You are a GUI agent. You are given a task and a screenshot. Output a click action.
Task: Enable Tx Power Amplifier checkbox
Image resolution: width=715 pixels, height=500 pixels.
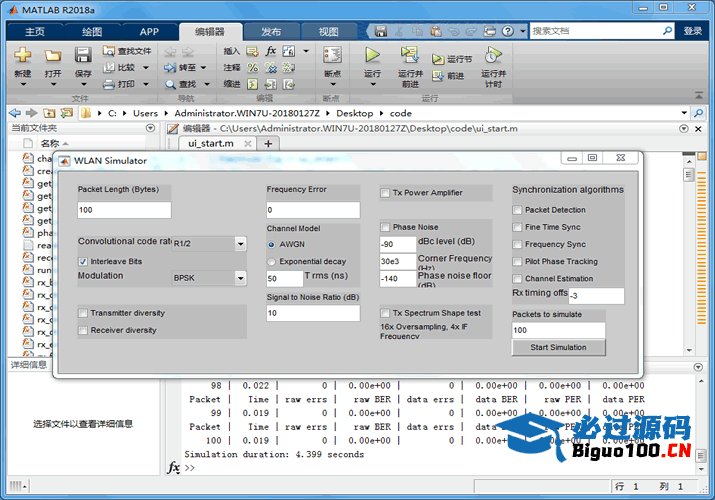(x=385, y=193)
